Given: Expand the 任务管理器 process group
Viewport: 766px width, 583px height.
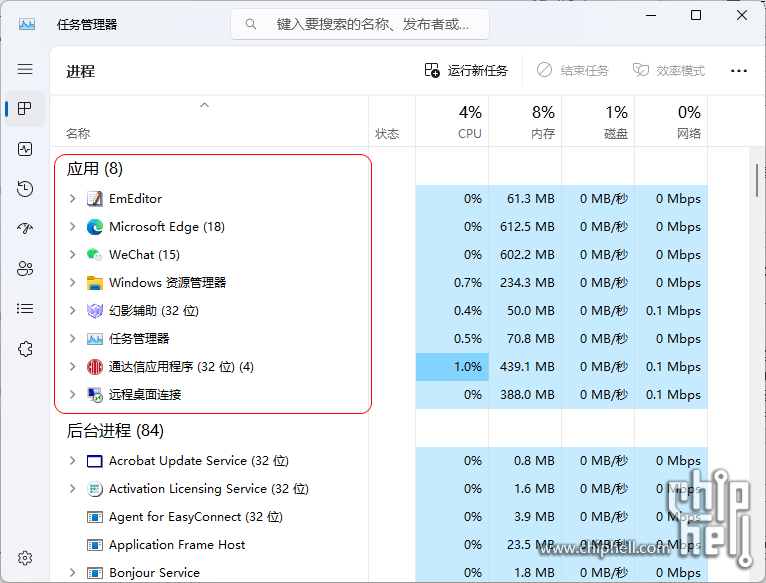Looking at the screenshot, I should [72, 338].
